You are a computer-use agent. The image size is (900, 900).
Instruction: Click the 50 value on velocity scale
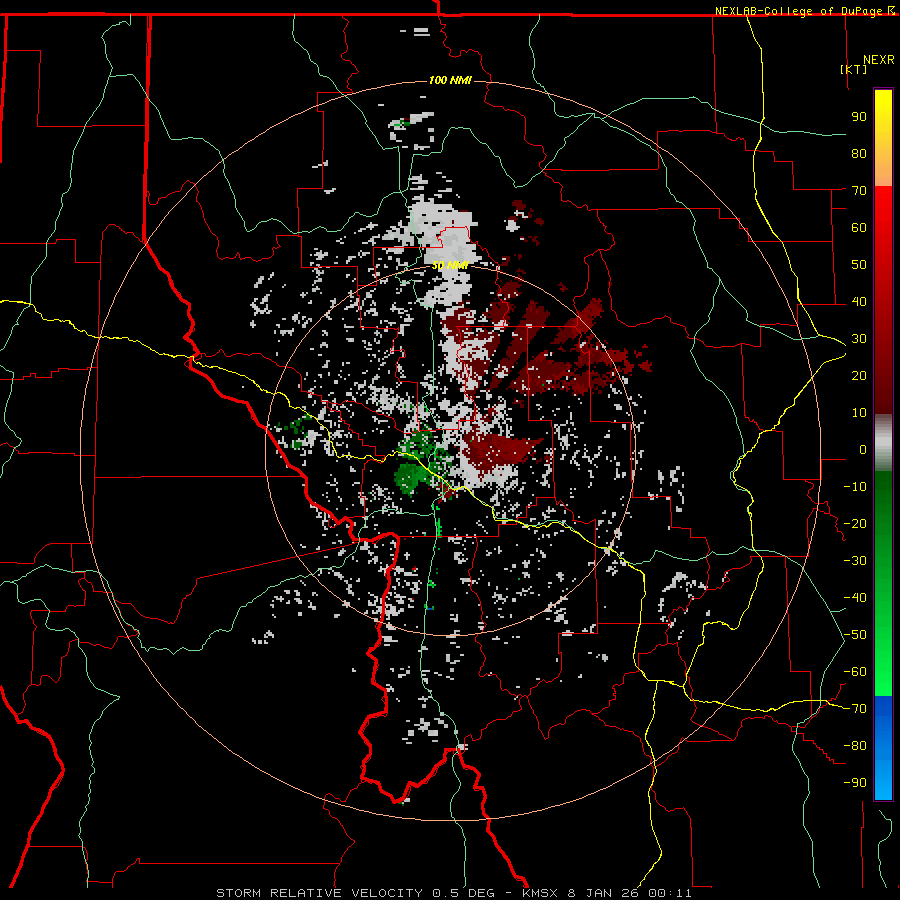pos(859,265)
